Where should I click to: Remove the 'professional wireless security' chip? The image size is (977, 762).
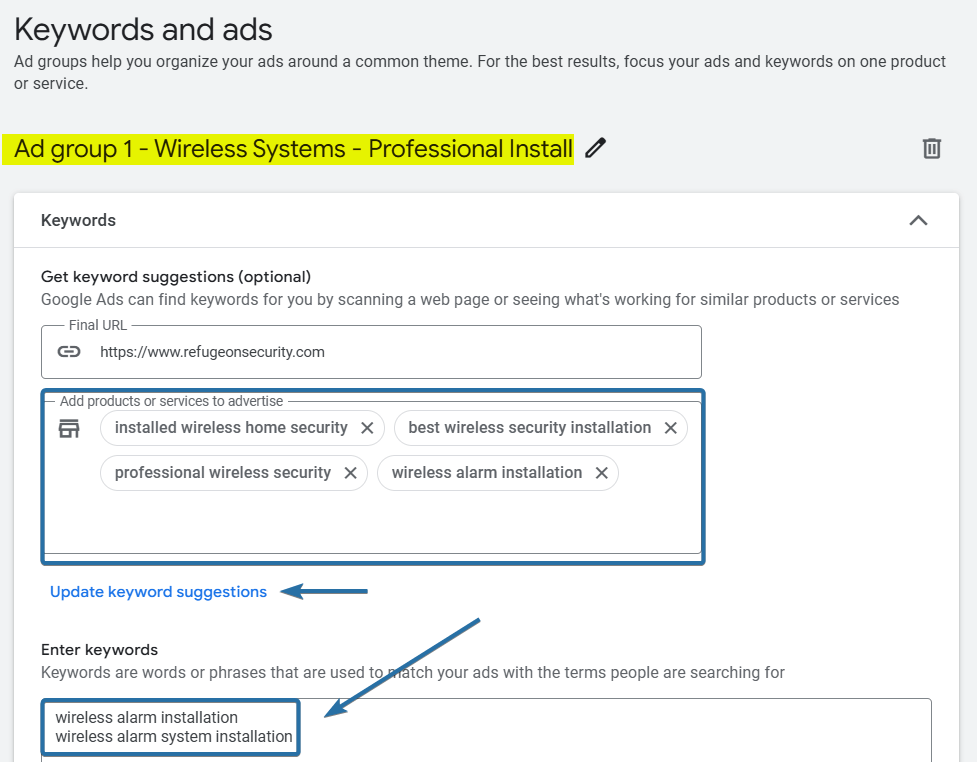350,472
